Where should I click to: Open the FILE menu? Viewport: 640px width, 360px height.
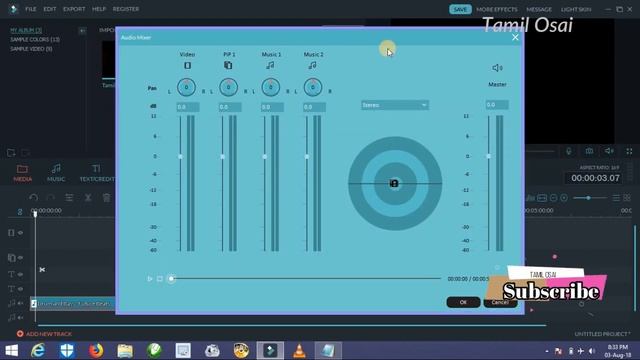point(31,9)
